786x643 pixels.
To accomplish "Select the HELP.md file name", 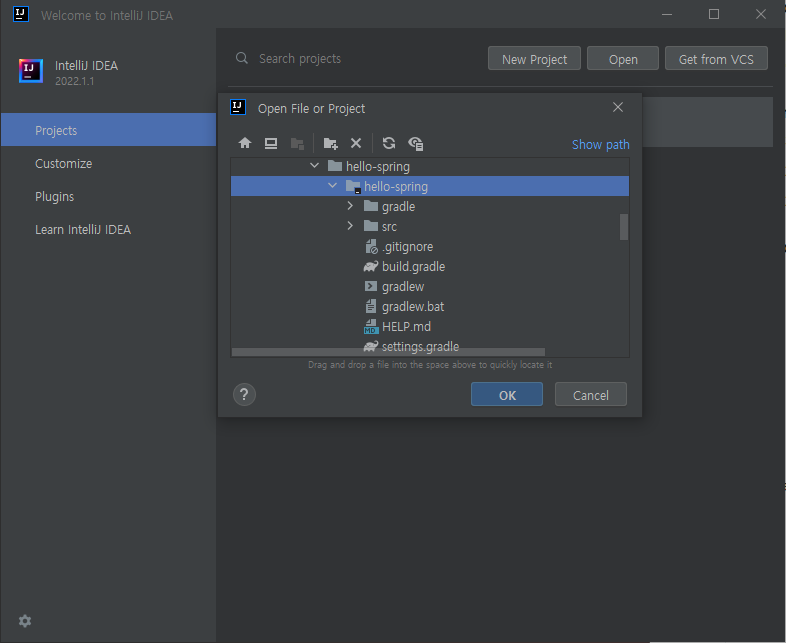I will pyautogui.click(x=407, y=327).
